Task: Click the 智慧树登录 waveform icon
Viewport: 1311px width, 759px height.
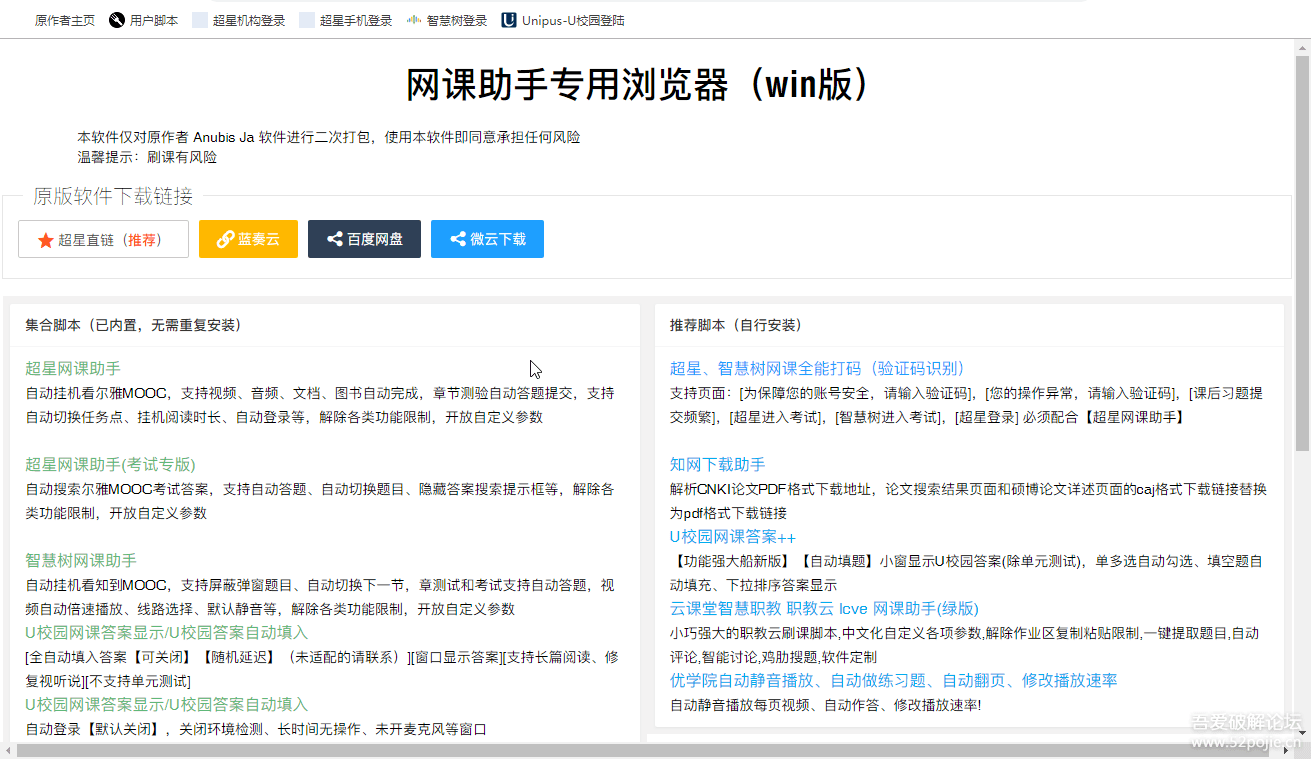Action: tap(414, 18)
